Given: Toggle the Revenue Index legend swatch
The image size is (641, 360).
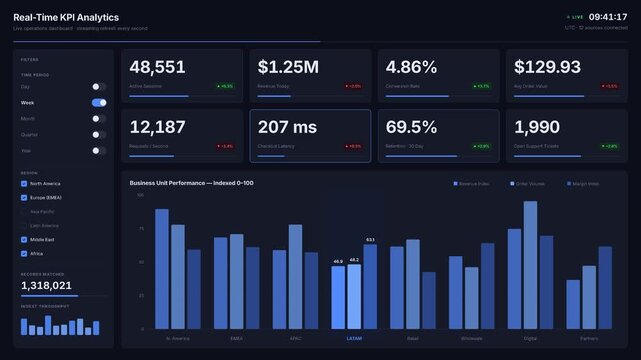Looking at the screenshot, I should click(455, 184).
